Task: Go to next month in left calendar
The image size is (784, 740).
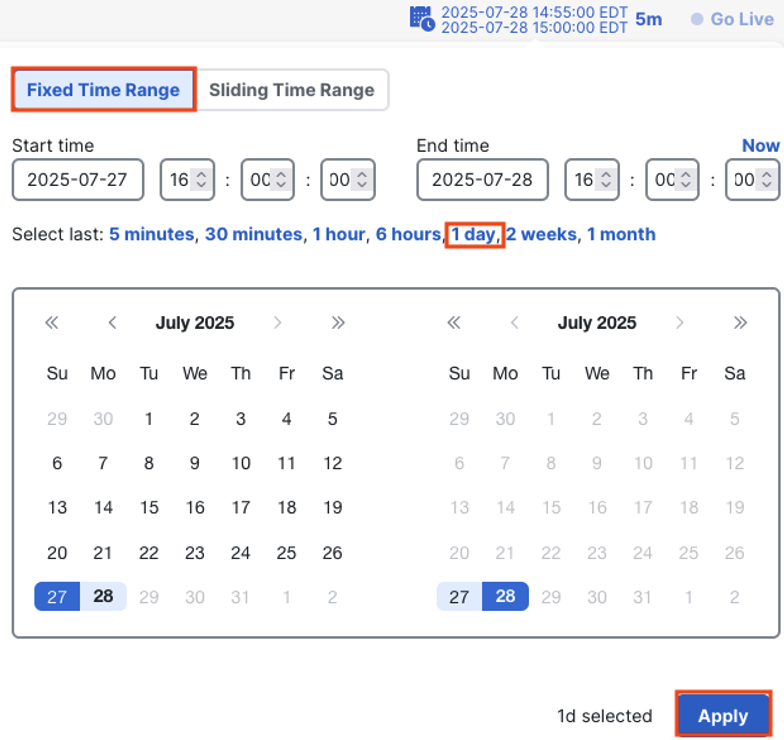Action: click(278, 322)
